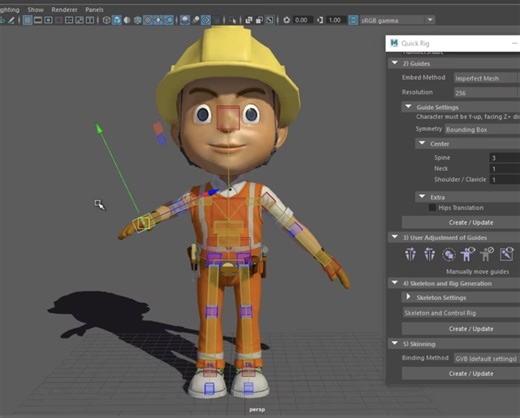Toggle X-ray active components icon
The width and height of the screenshot is (520, 418).
point(259,20)
